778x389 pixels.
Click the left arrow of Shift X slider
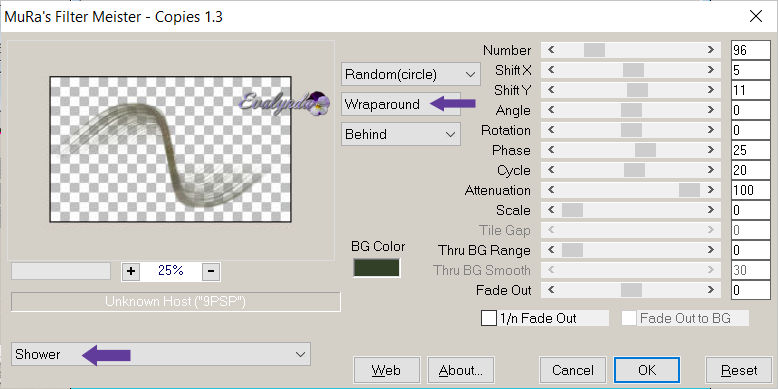pyautogui.click(x=551, y=70)
